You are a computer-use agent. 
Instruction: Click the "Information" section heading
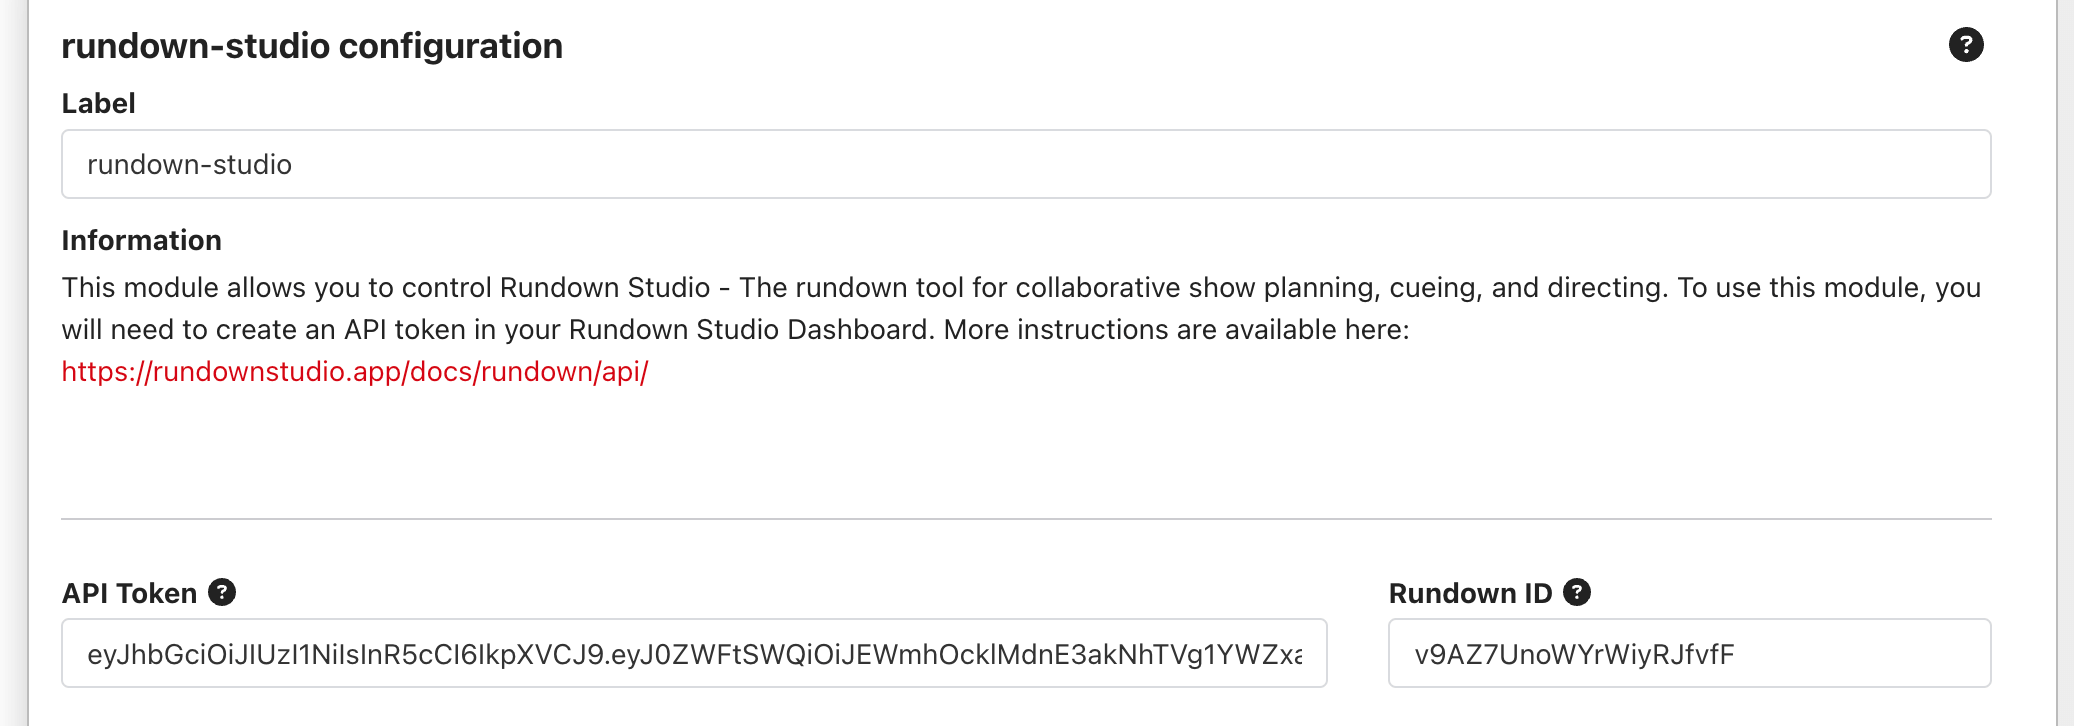(x=141, y=240)
